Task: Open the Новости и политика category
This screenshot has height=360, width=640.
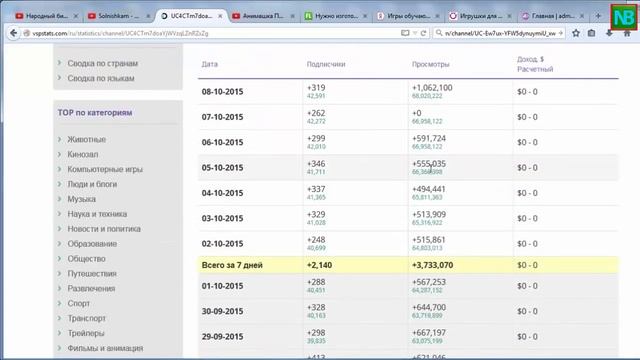Action: [104, 229]
